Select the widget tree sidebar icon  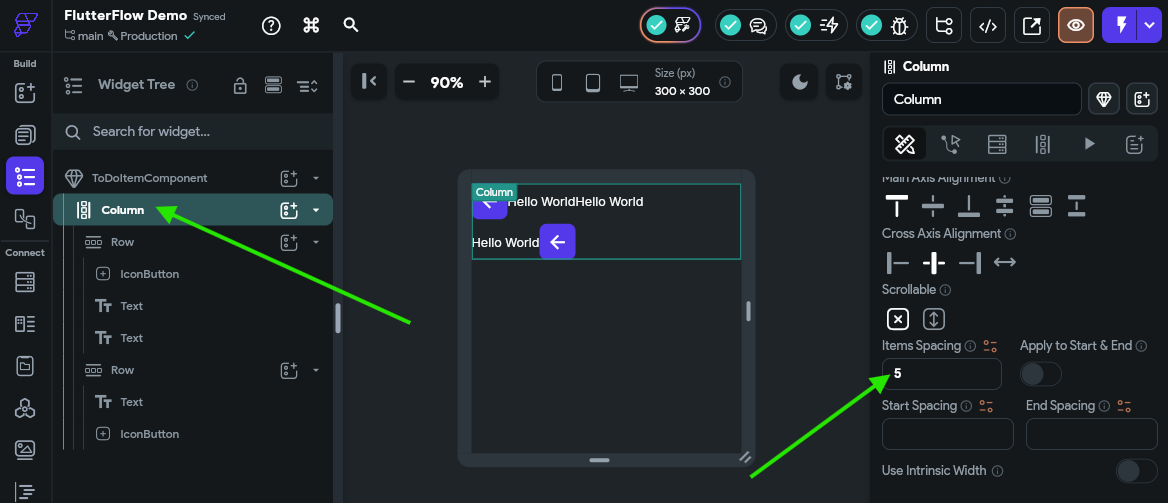click(x=25, y=176)
